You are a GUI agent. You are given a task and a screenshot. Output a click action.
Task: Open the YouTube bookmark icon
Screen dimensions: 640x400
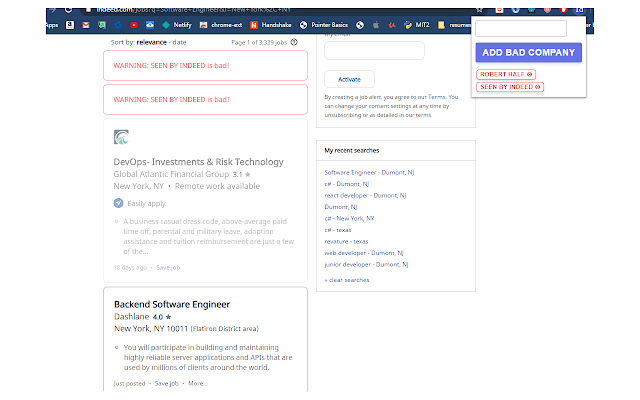tap(134, 25)
